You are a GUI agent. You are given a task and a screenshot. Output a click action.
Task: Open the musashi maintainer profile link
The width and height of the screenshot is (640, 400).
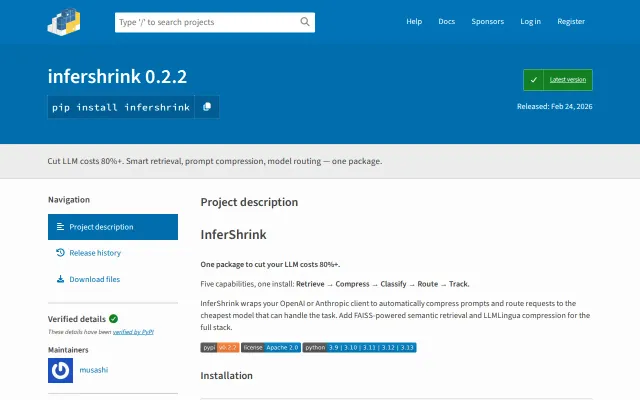point(93,370)
